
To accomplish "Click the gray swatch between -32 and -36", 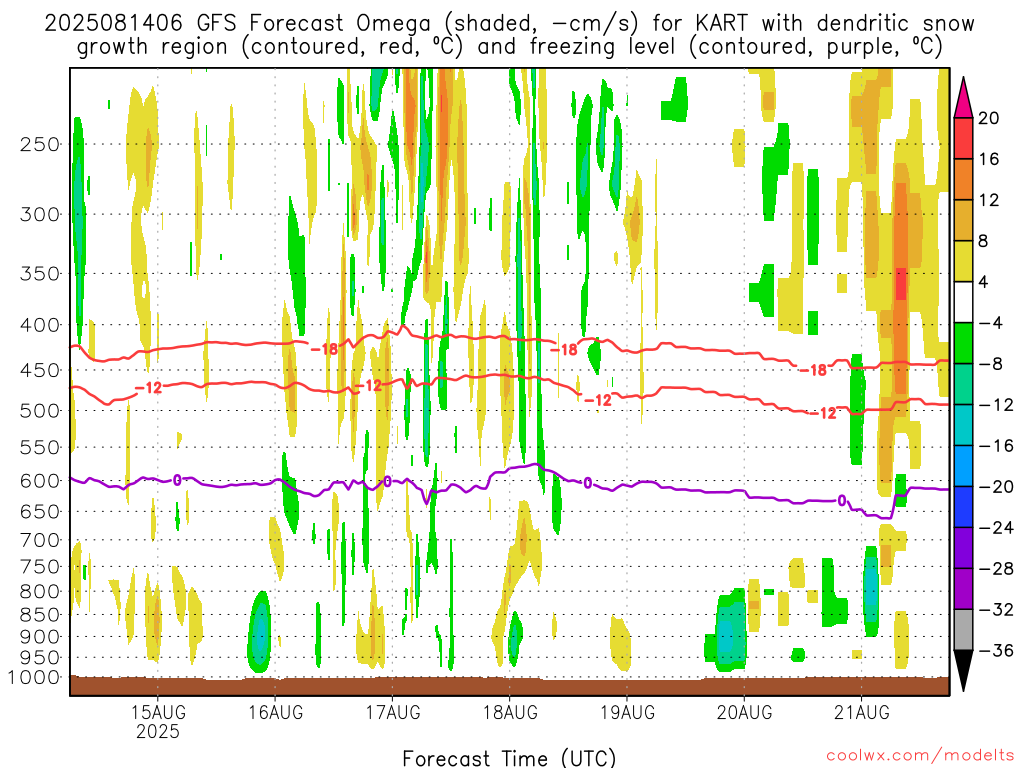I will pos(963,630).
